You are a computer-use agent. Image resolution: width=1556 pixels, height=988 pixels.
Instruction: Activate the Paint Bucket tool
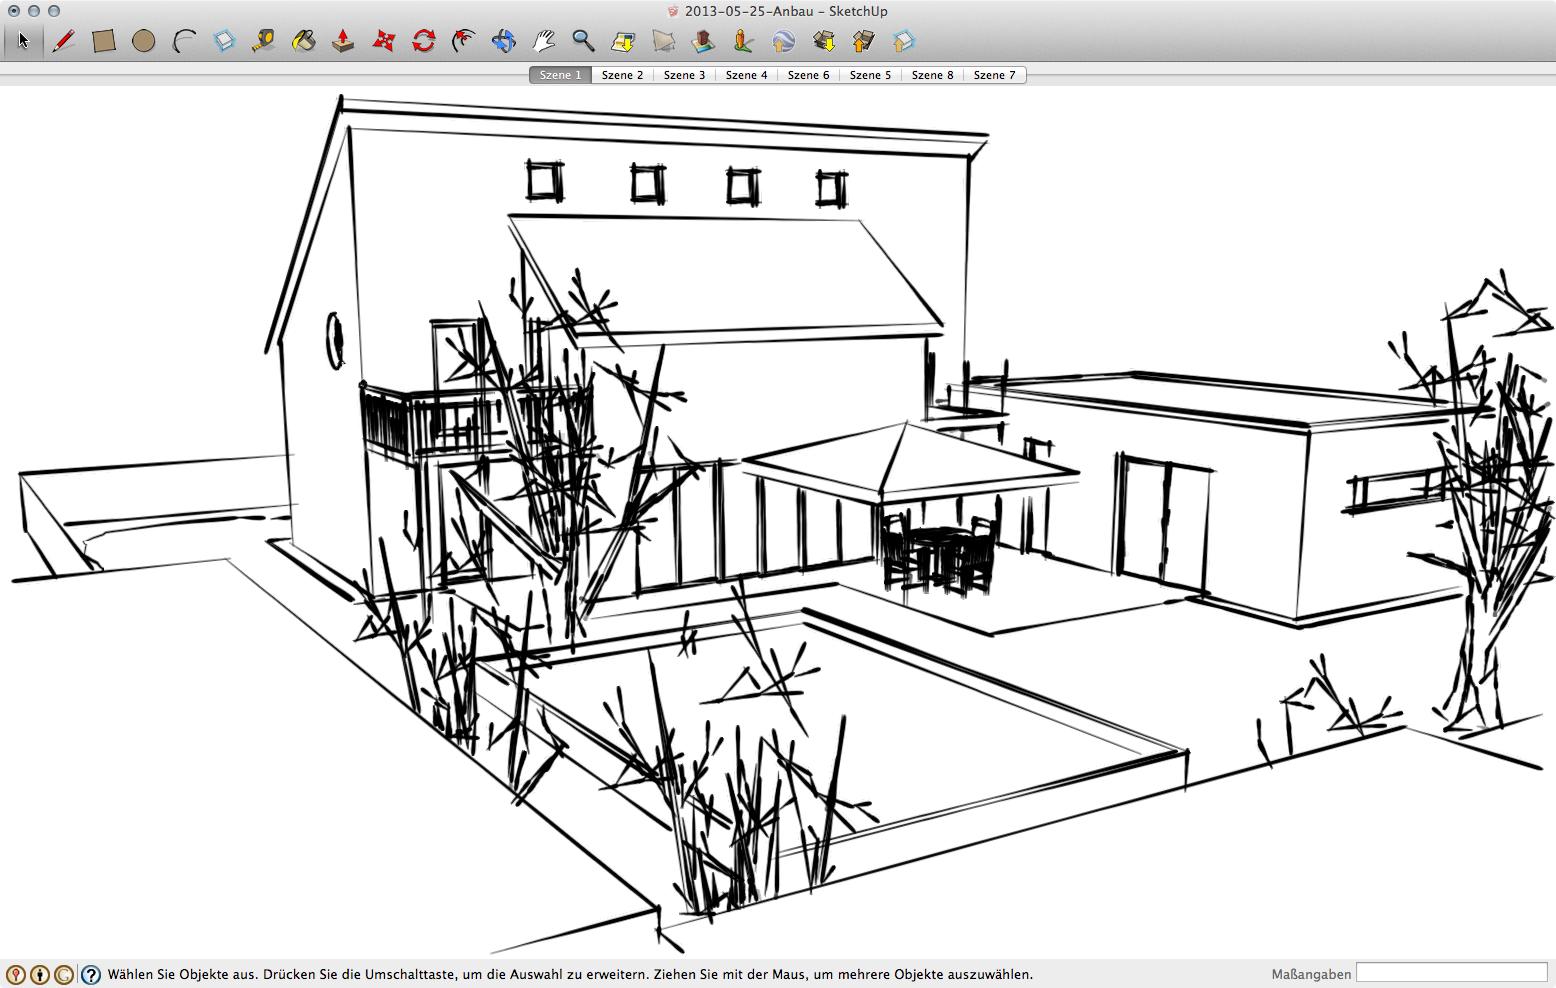pyautogui.click(x=304, y=41)
